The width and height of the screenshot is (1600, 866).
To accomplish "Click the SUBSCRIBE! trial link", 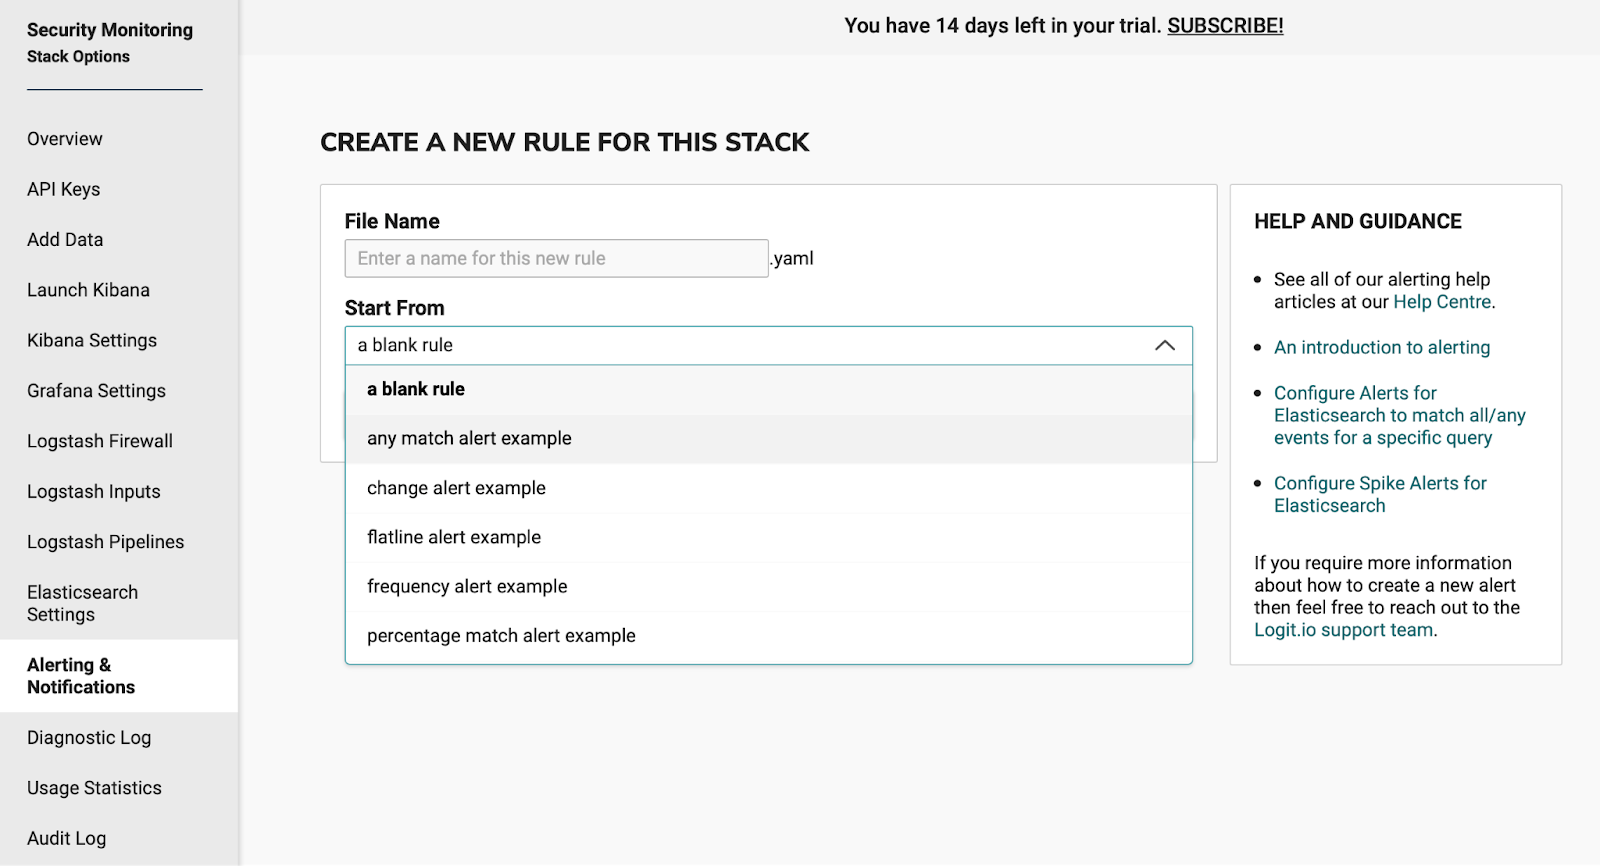I will pyautogui.click(x=1225, y=26).
